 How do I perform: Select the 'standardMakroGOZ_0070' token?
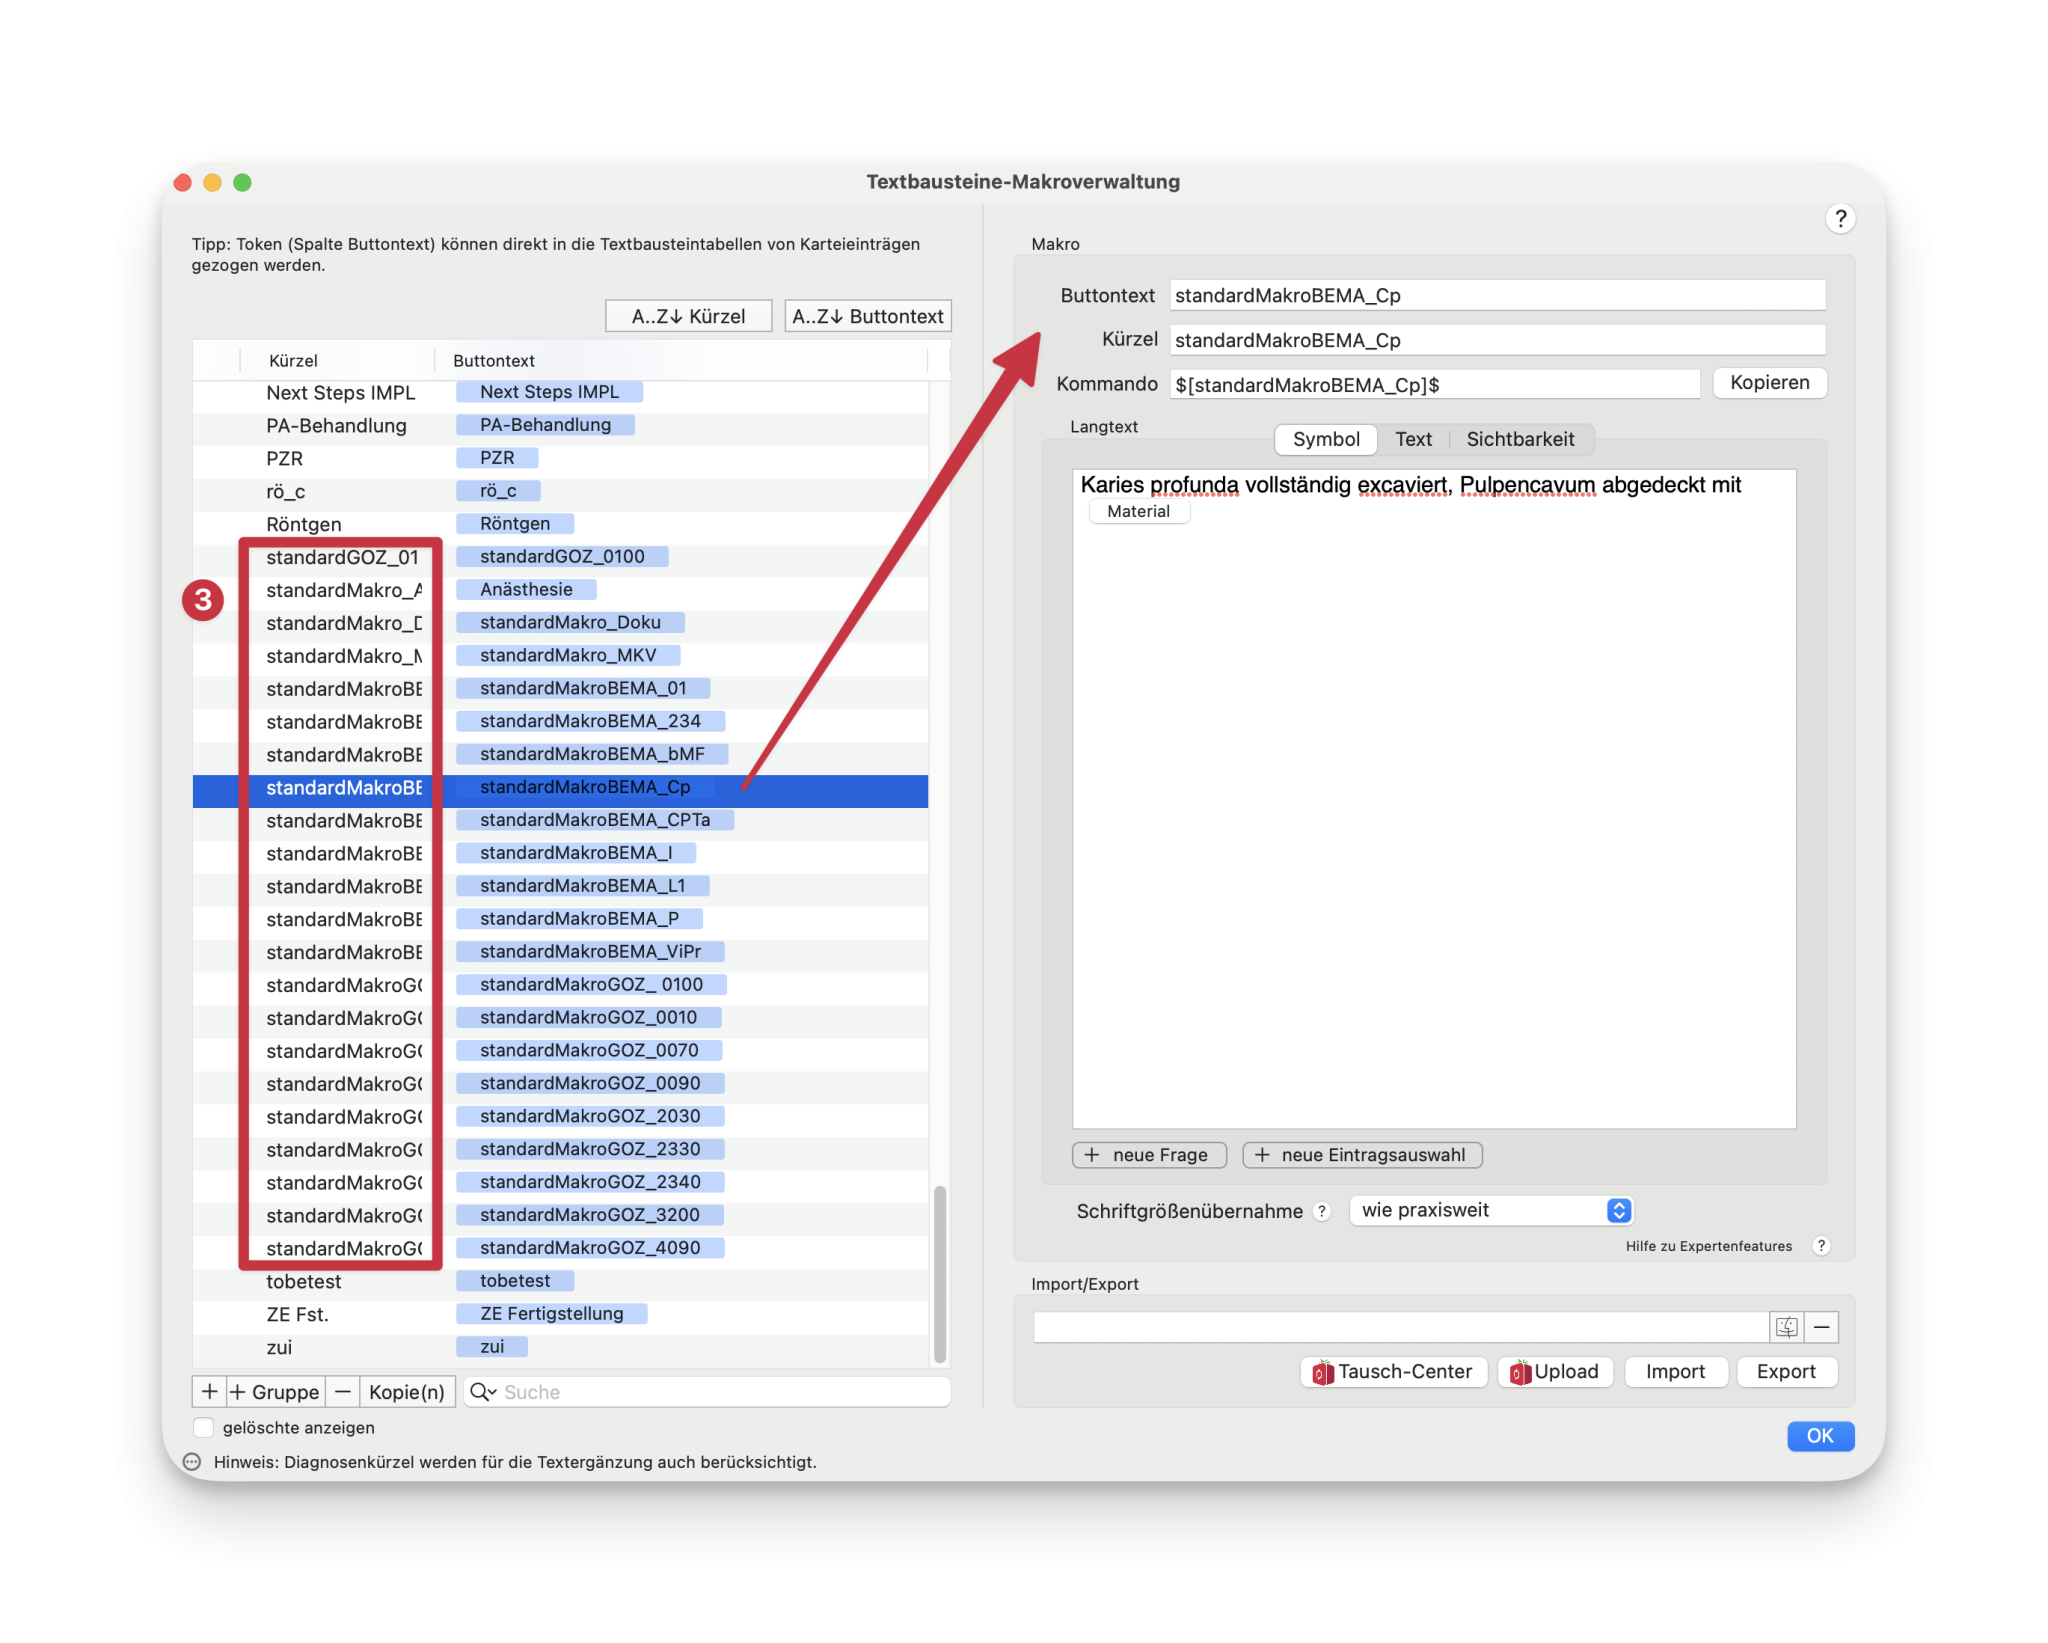pos(589,1051)
